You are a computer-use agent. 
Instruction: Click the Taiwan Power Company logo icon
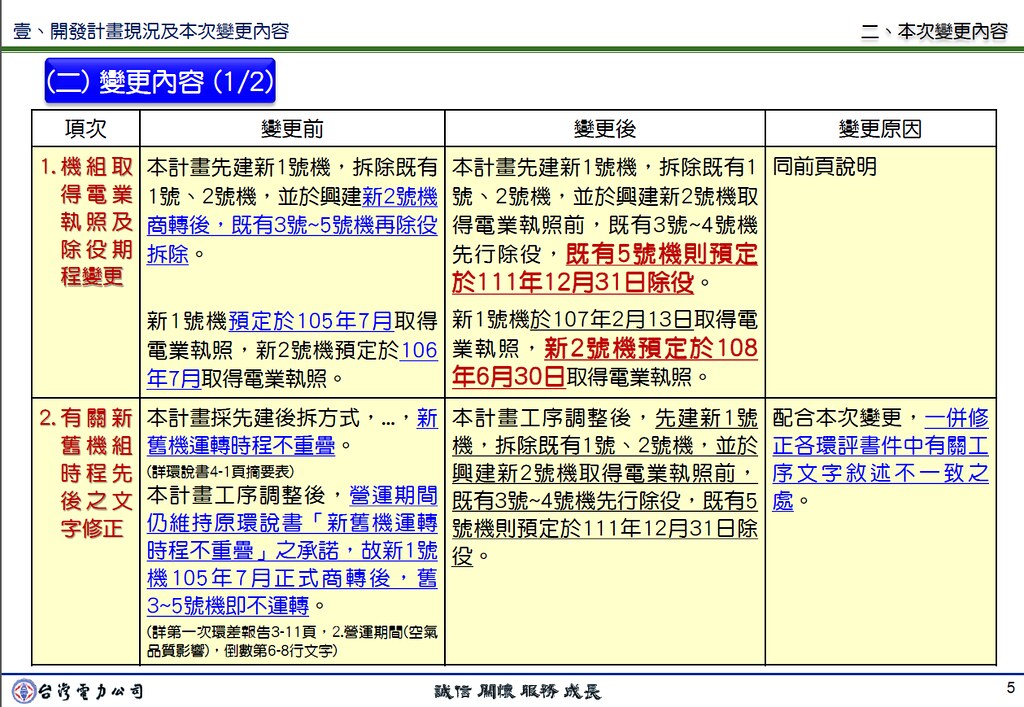click(x=24, y=691)
